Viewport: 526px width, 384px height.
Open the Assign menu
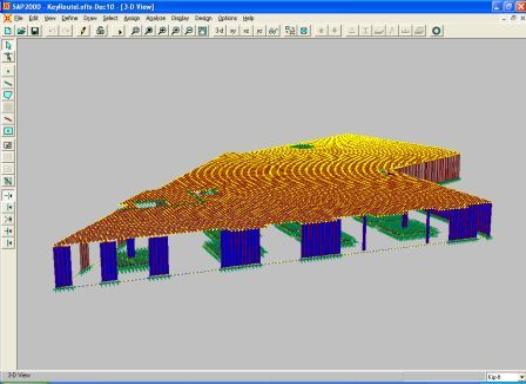click(132, 18)
